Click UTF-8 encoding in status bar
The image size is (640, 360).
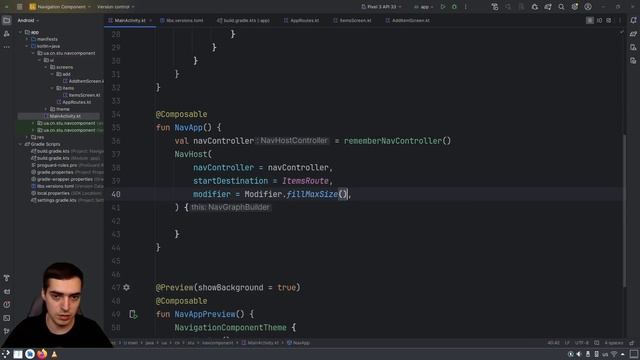[x=581, y=343]
